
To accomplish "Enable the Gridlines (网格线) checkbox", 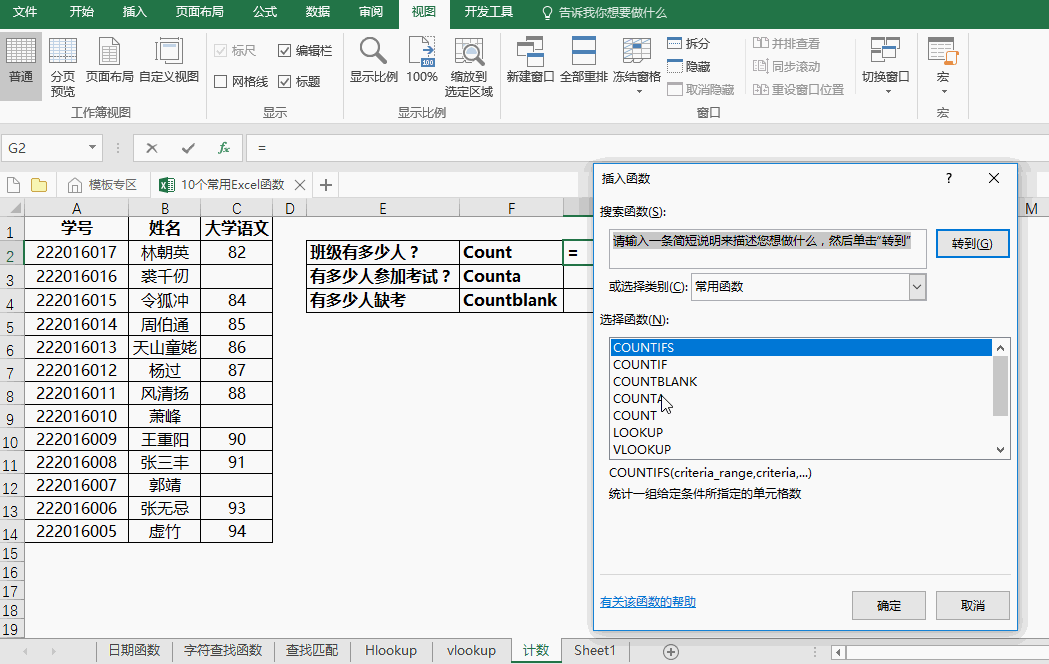I will 221,82.
